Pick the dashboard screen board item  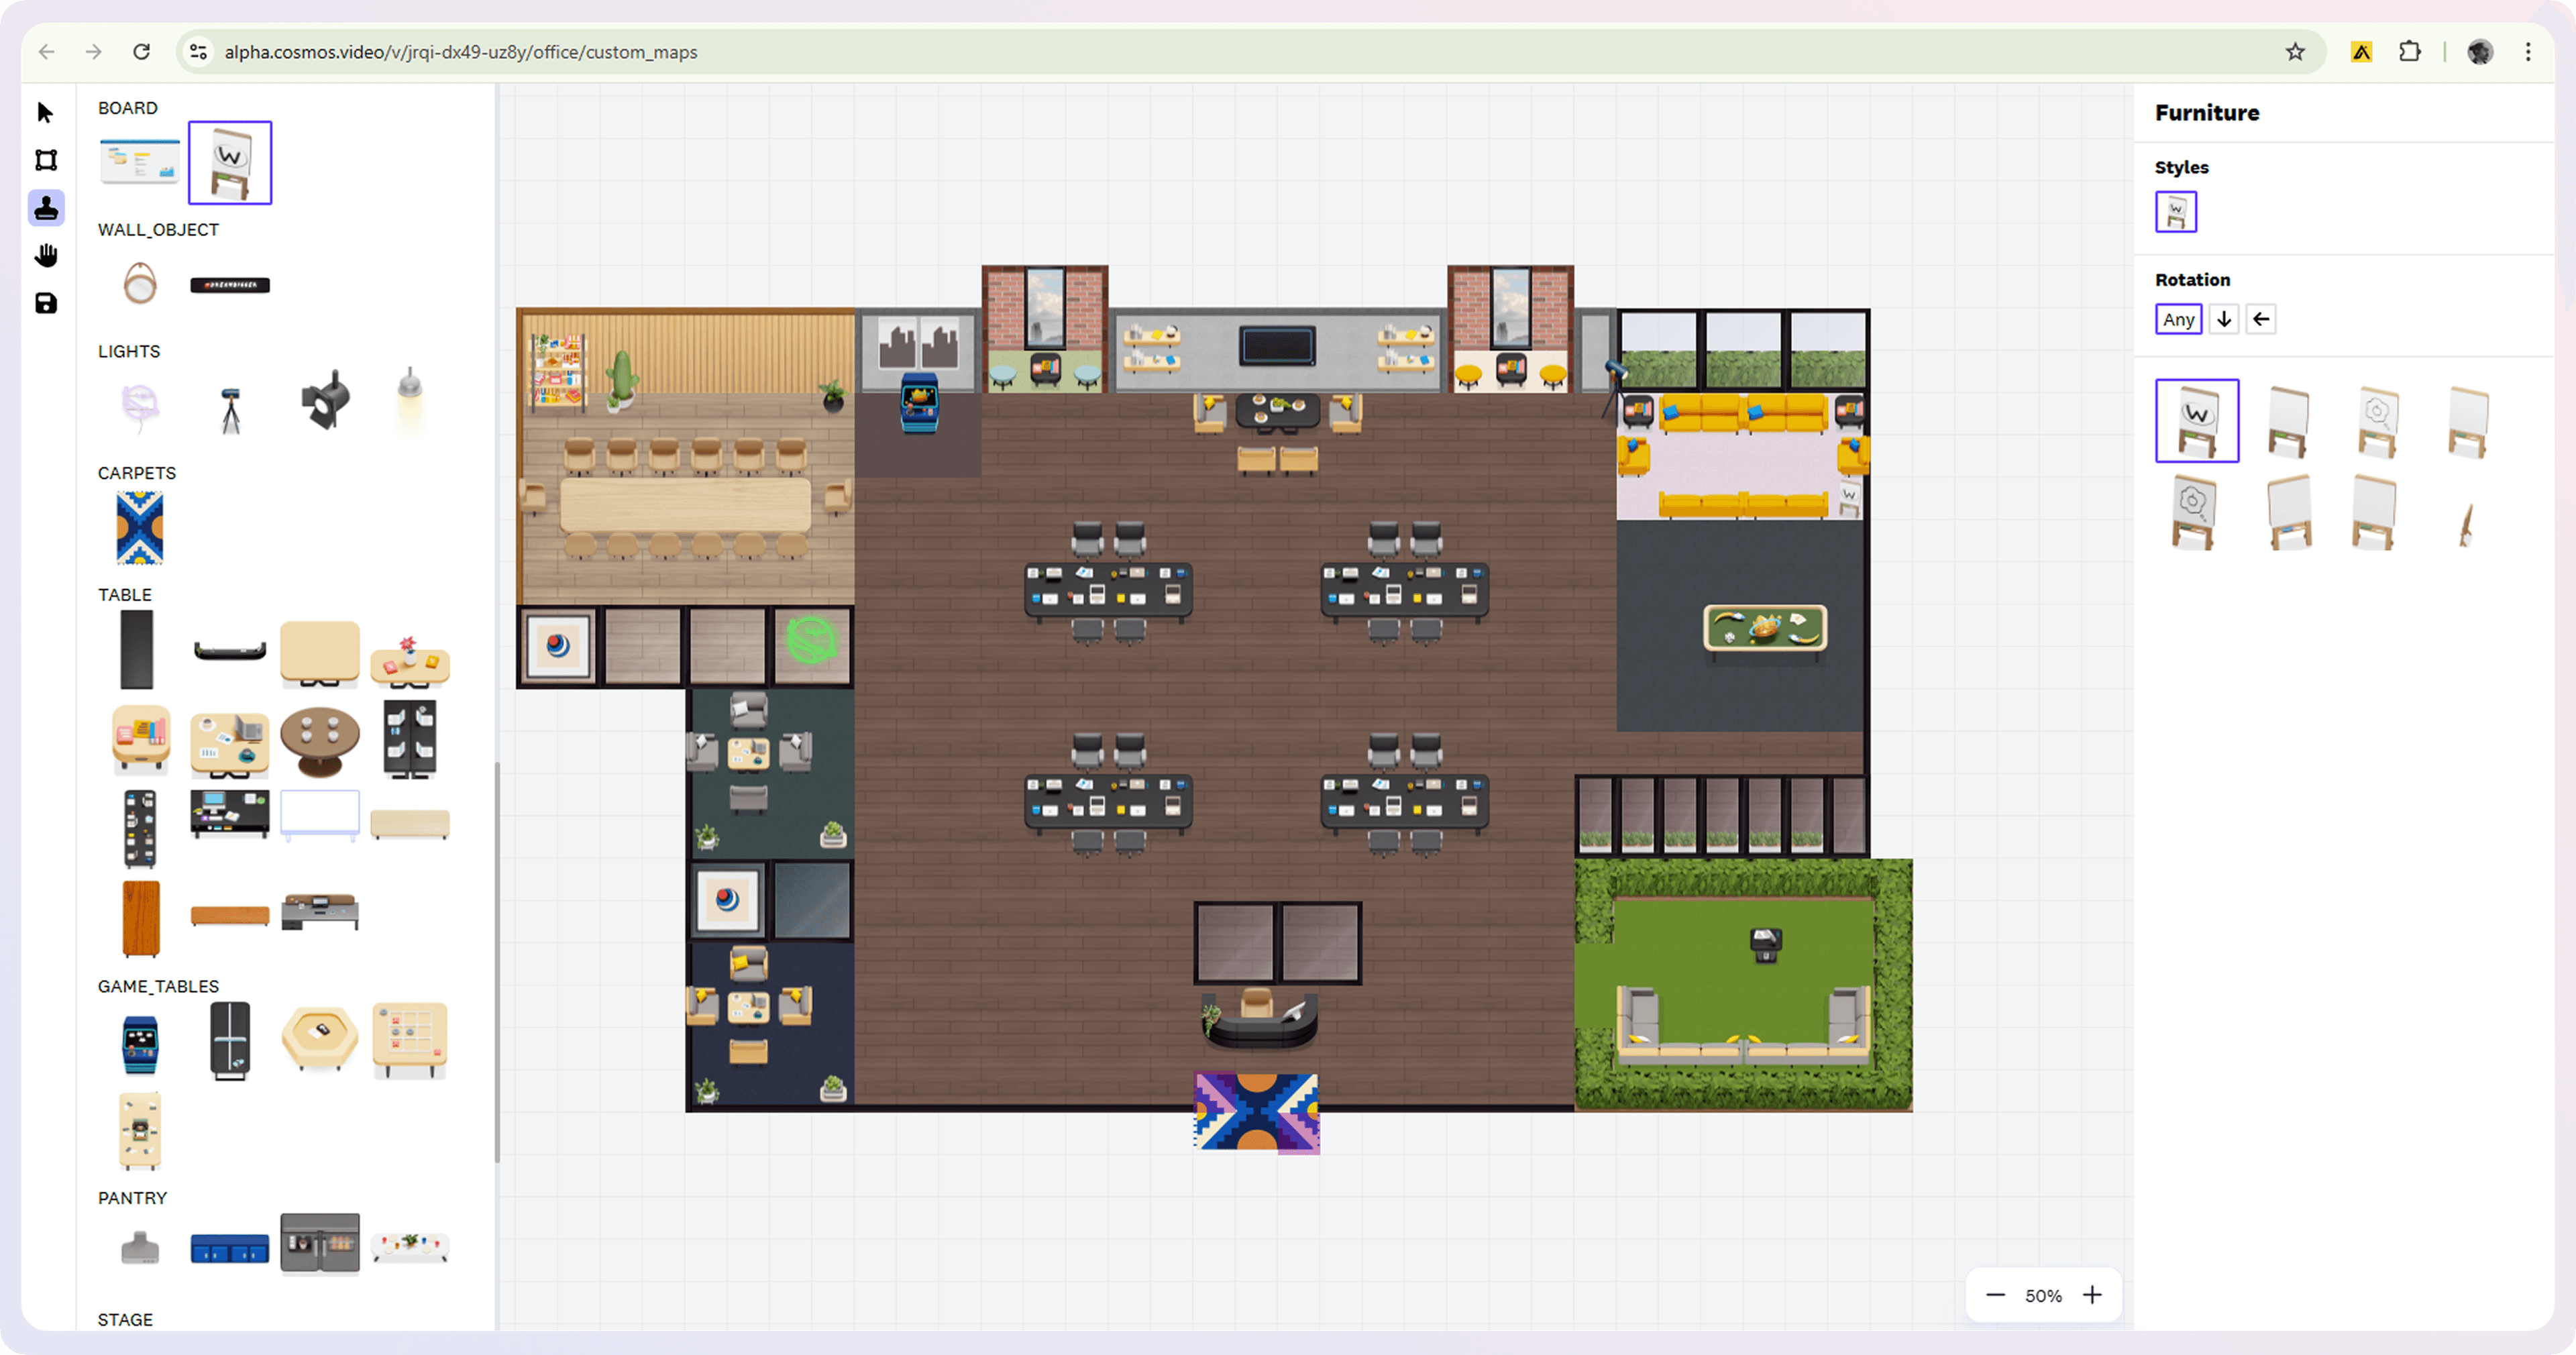click(x=140, y=162)
